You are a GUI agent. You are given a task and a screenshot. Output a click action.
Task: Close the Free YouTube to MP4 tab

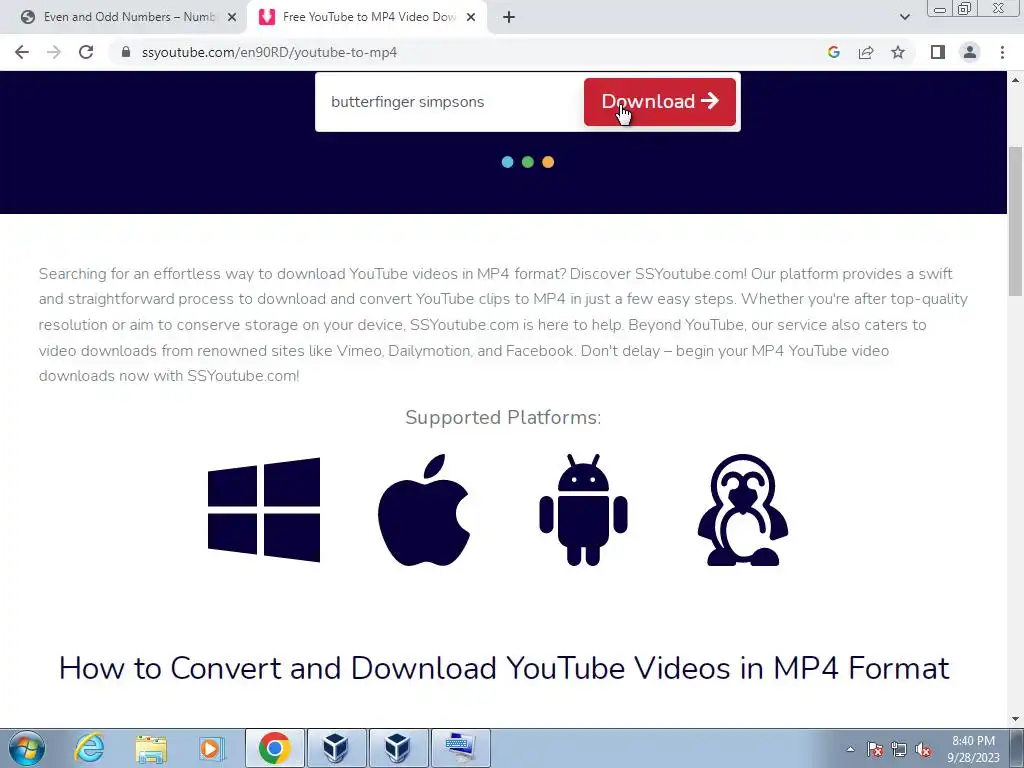[x=471, y=18]
